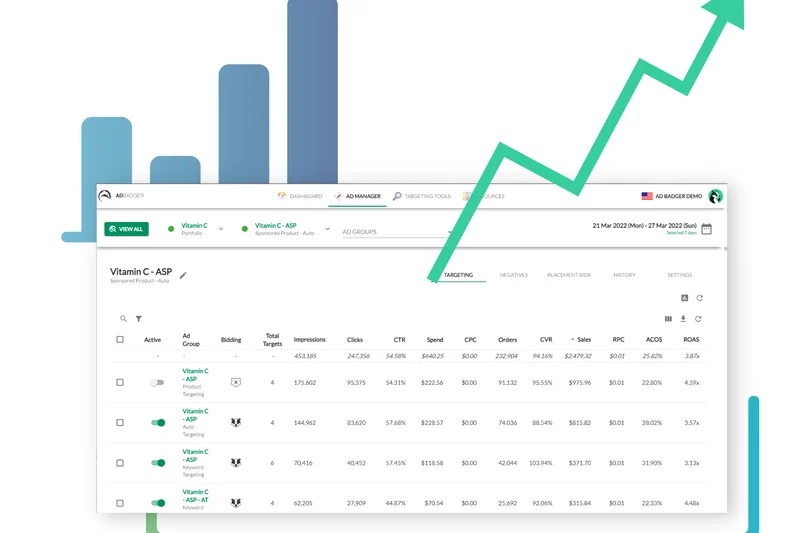
Task: Check the Product Targeting row checkbox
Action: pos(120,382)
